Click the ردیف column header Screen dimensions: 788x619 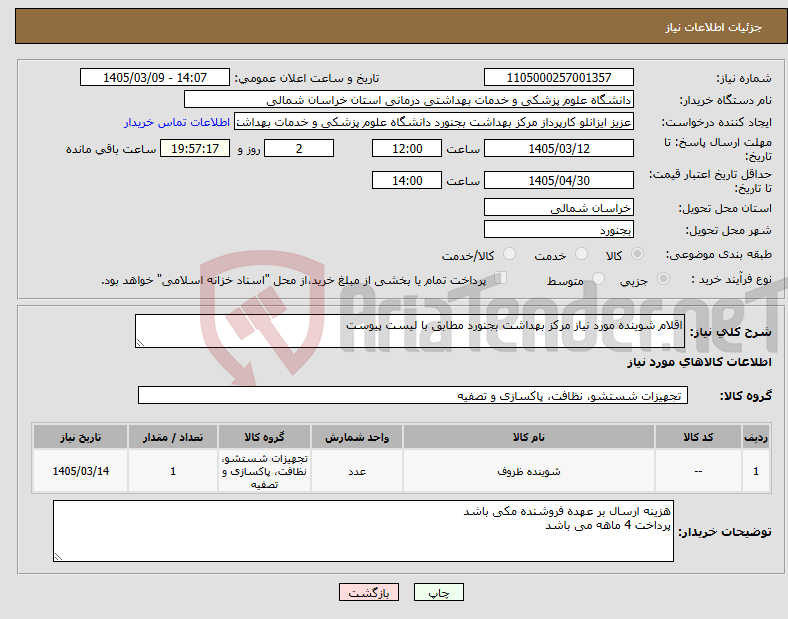pyautogui.click(x=756, y=437)
